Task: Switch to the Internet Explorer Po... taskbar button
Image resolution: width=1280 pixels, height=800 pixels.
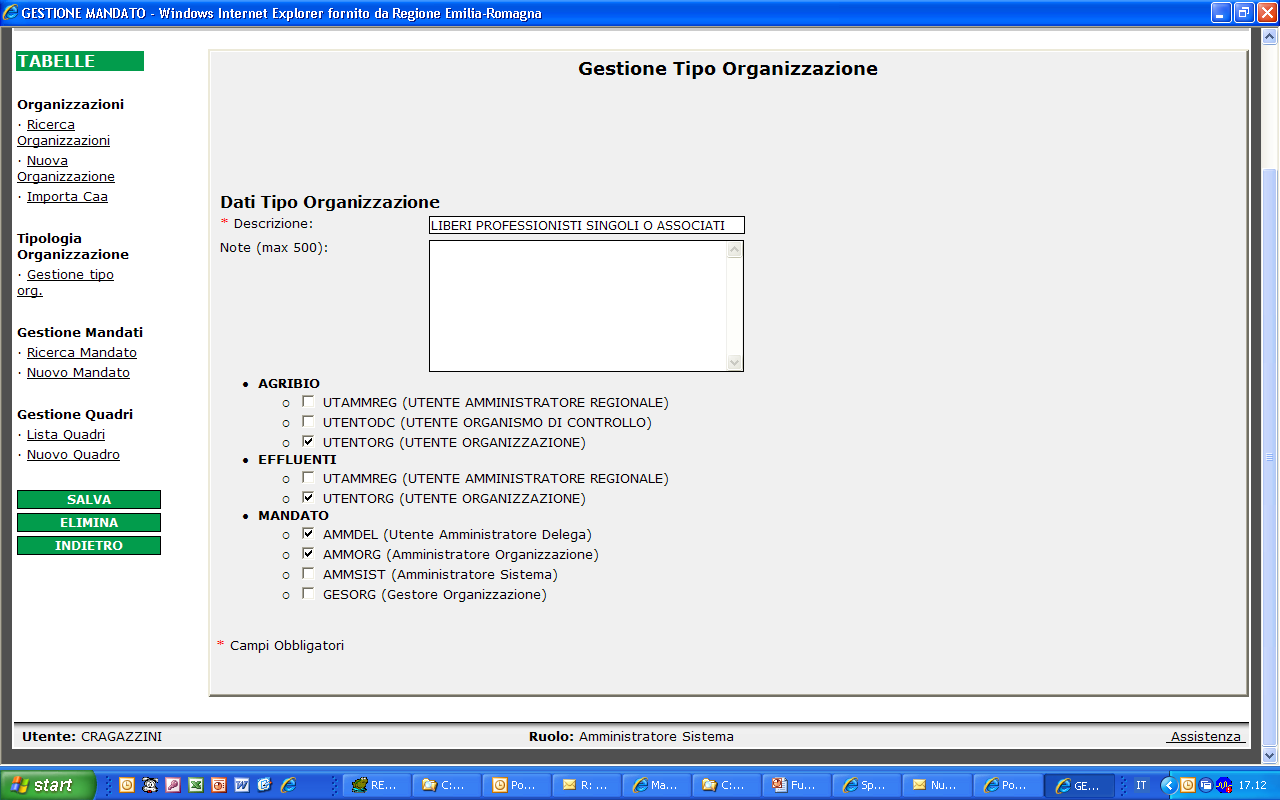Action: tap(1006, 785)
